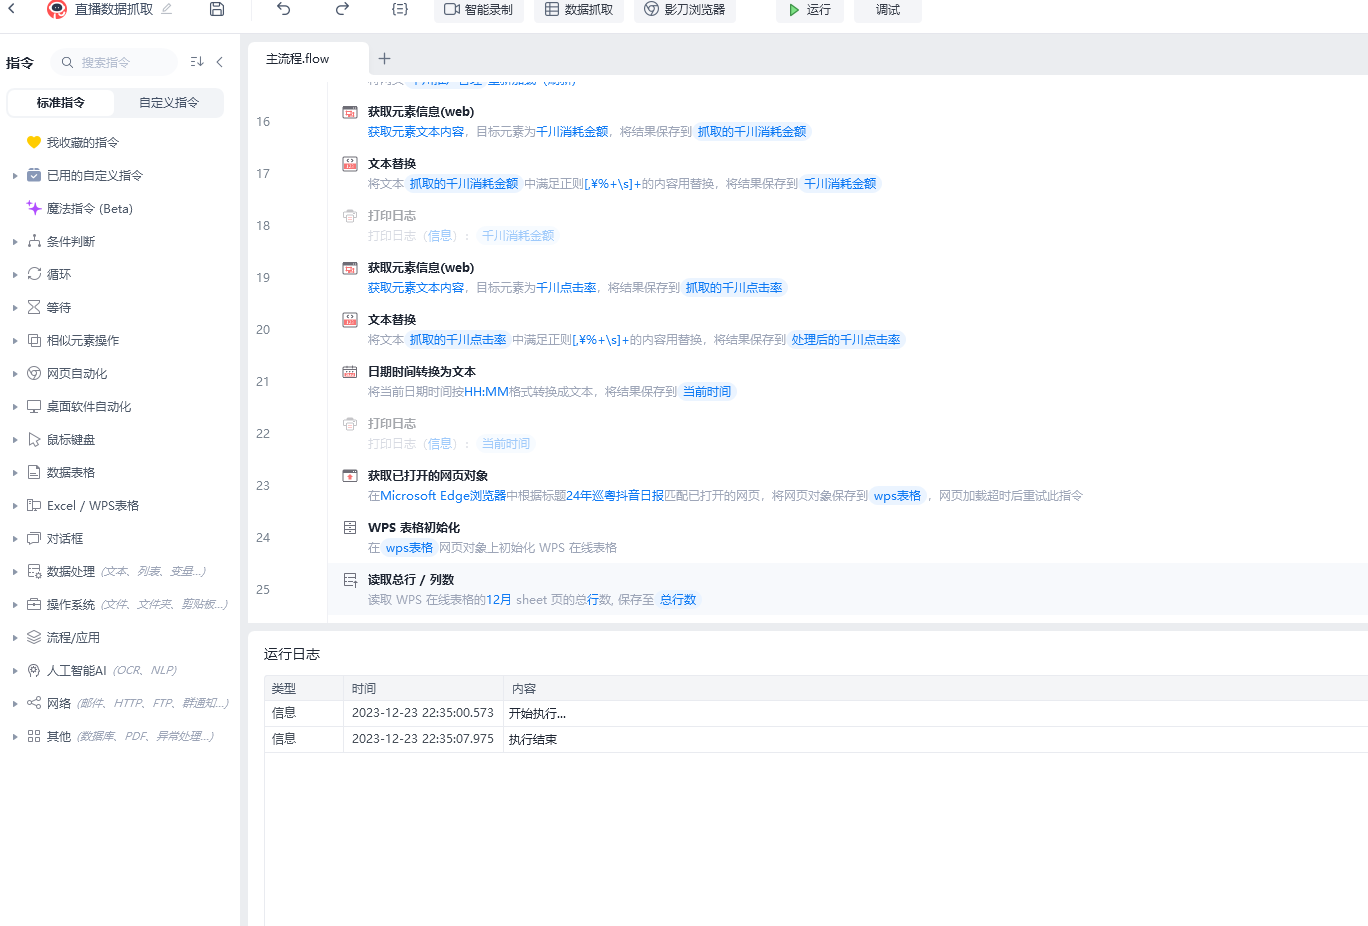Expand the 鼠标键盘 category
The image size is (1368, 926).
pyautogui.click(x=15, y=440)
